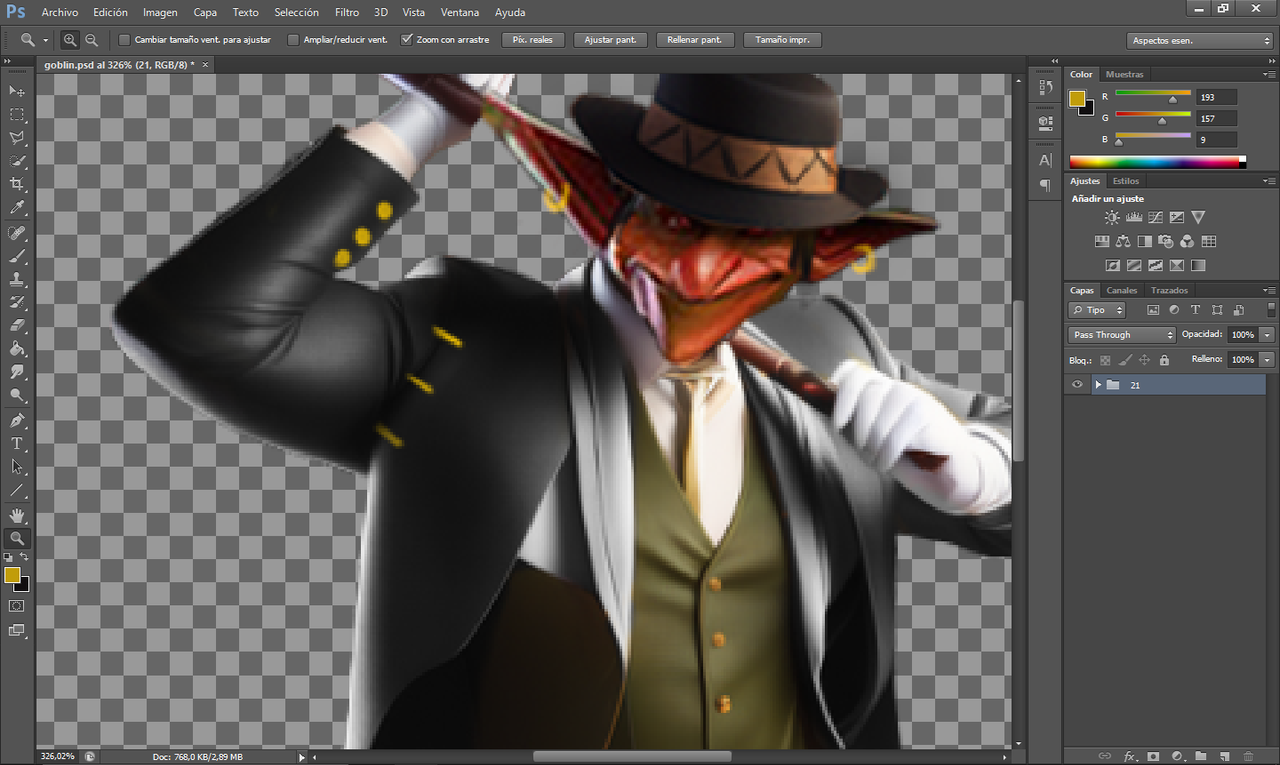Click the foreground color swatch in toolbar
Image resolution: width=1280 pixels, height=765 pixels.
coord(12,574)
